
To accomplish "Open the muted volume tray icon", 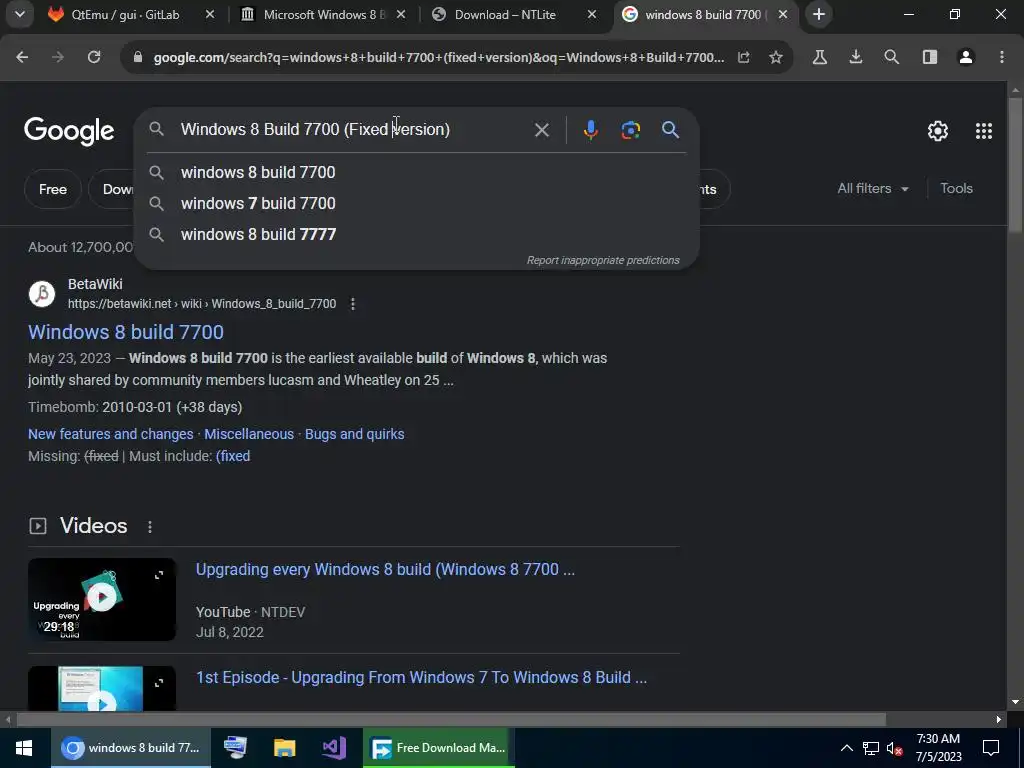I will tap(895, 748).
